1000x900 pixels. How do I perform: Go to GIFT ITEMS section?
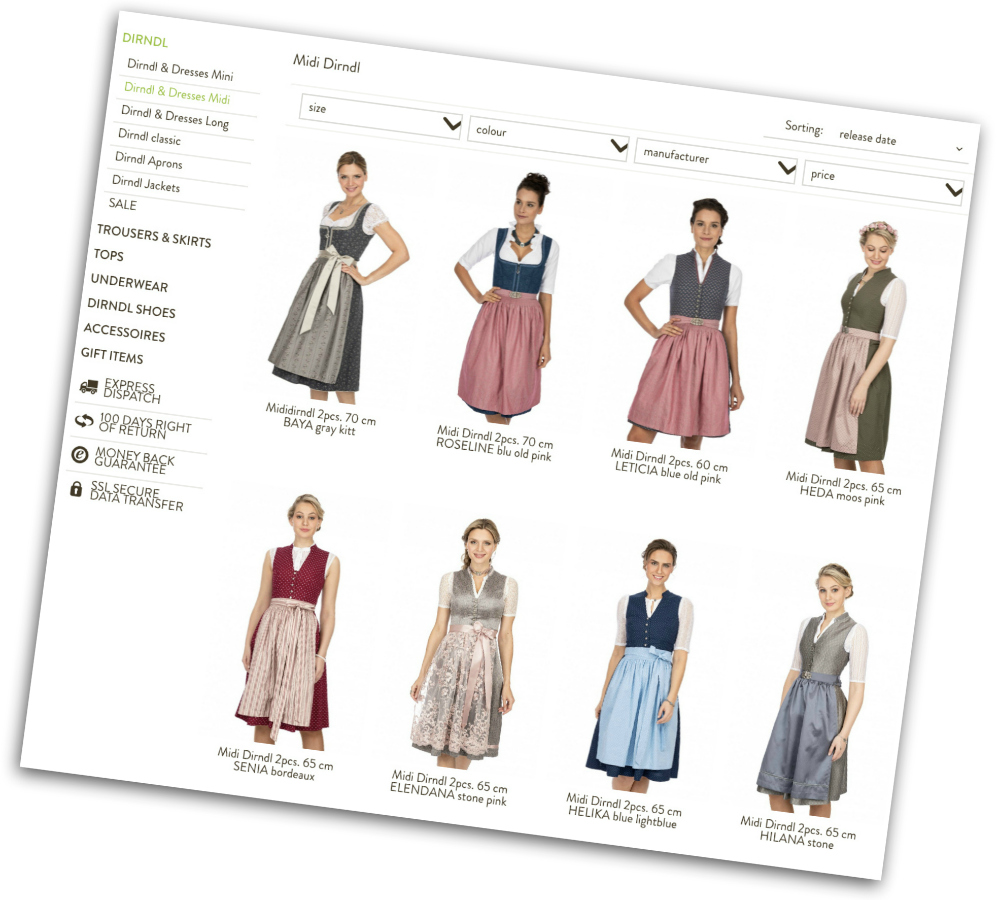pyautogui.click(x=112, y=355)
